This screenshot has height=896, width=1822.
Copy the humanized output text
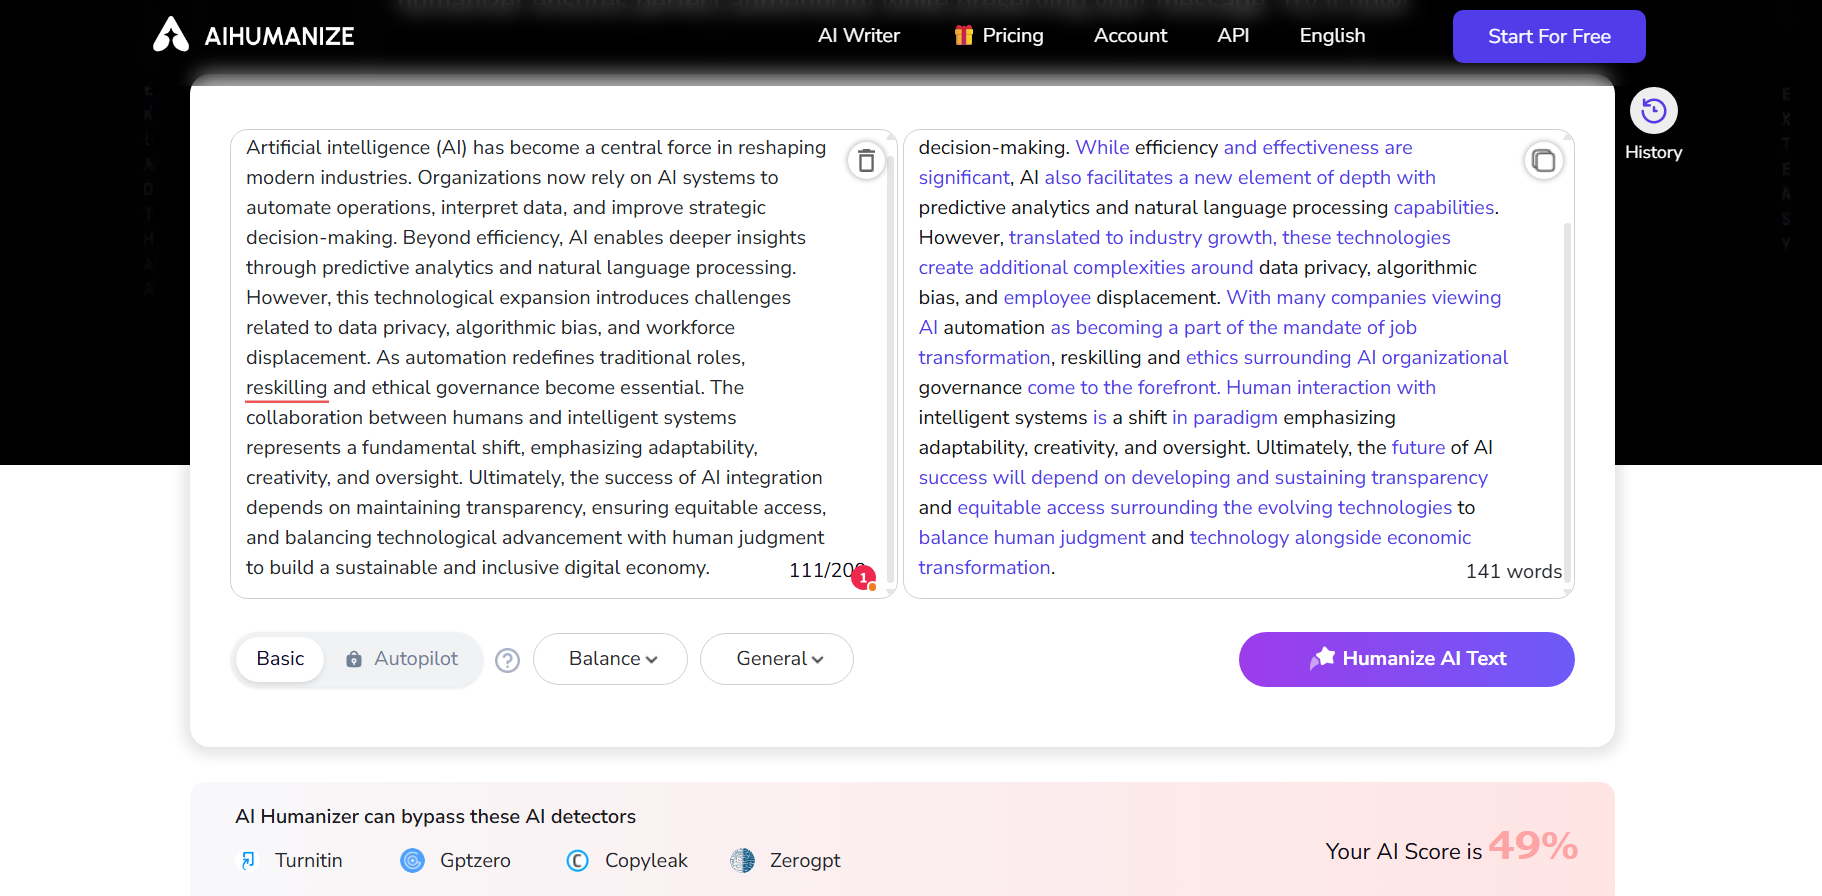pos(1543,160)
